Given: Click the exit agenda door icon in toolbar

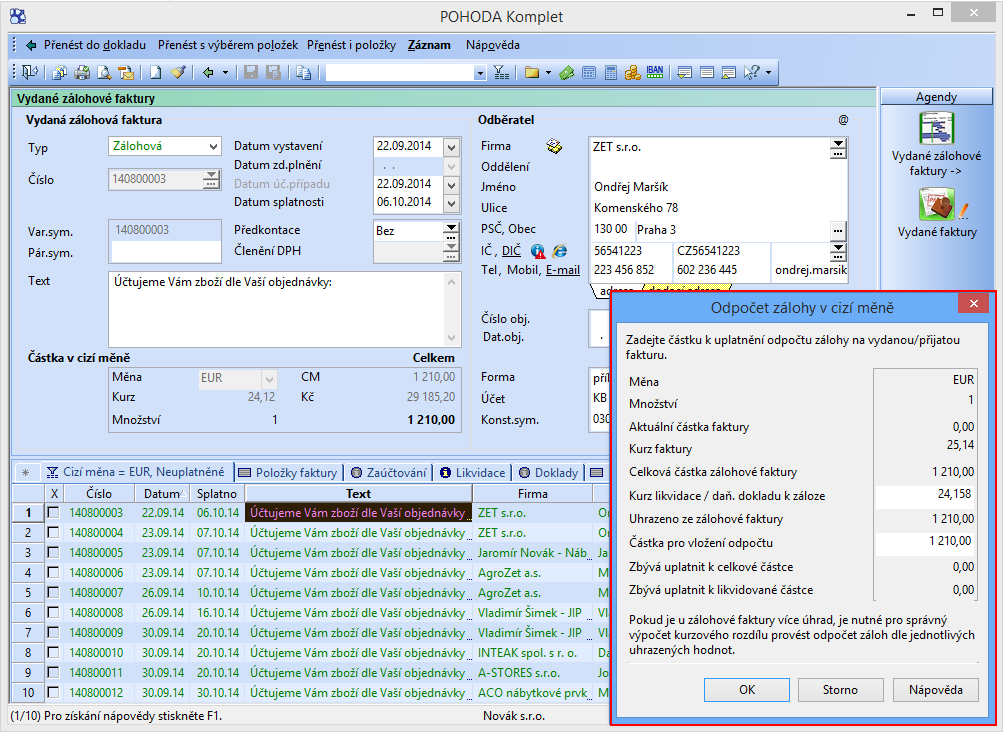Looking at the screenshot, I should [x=29, y=72].
